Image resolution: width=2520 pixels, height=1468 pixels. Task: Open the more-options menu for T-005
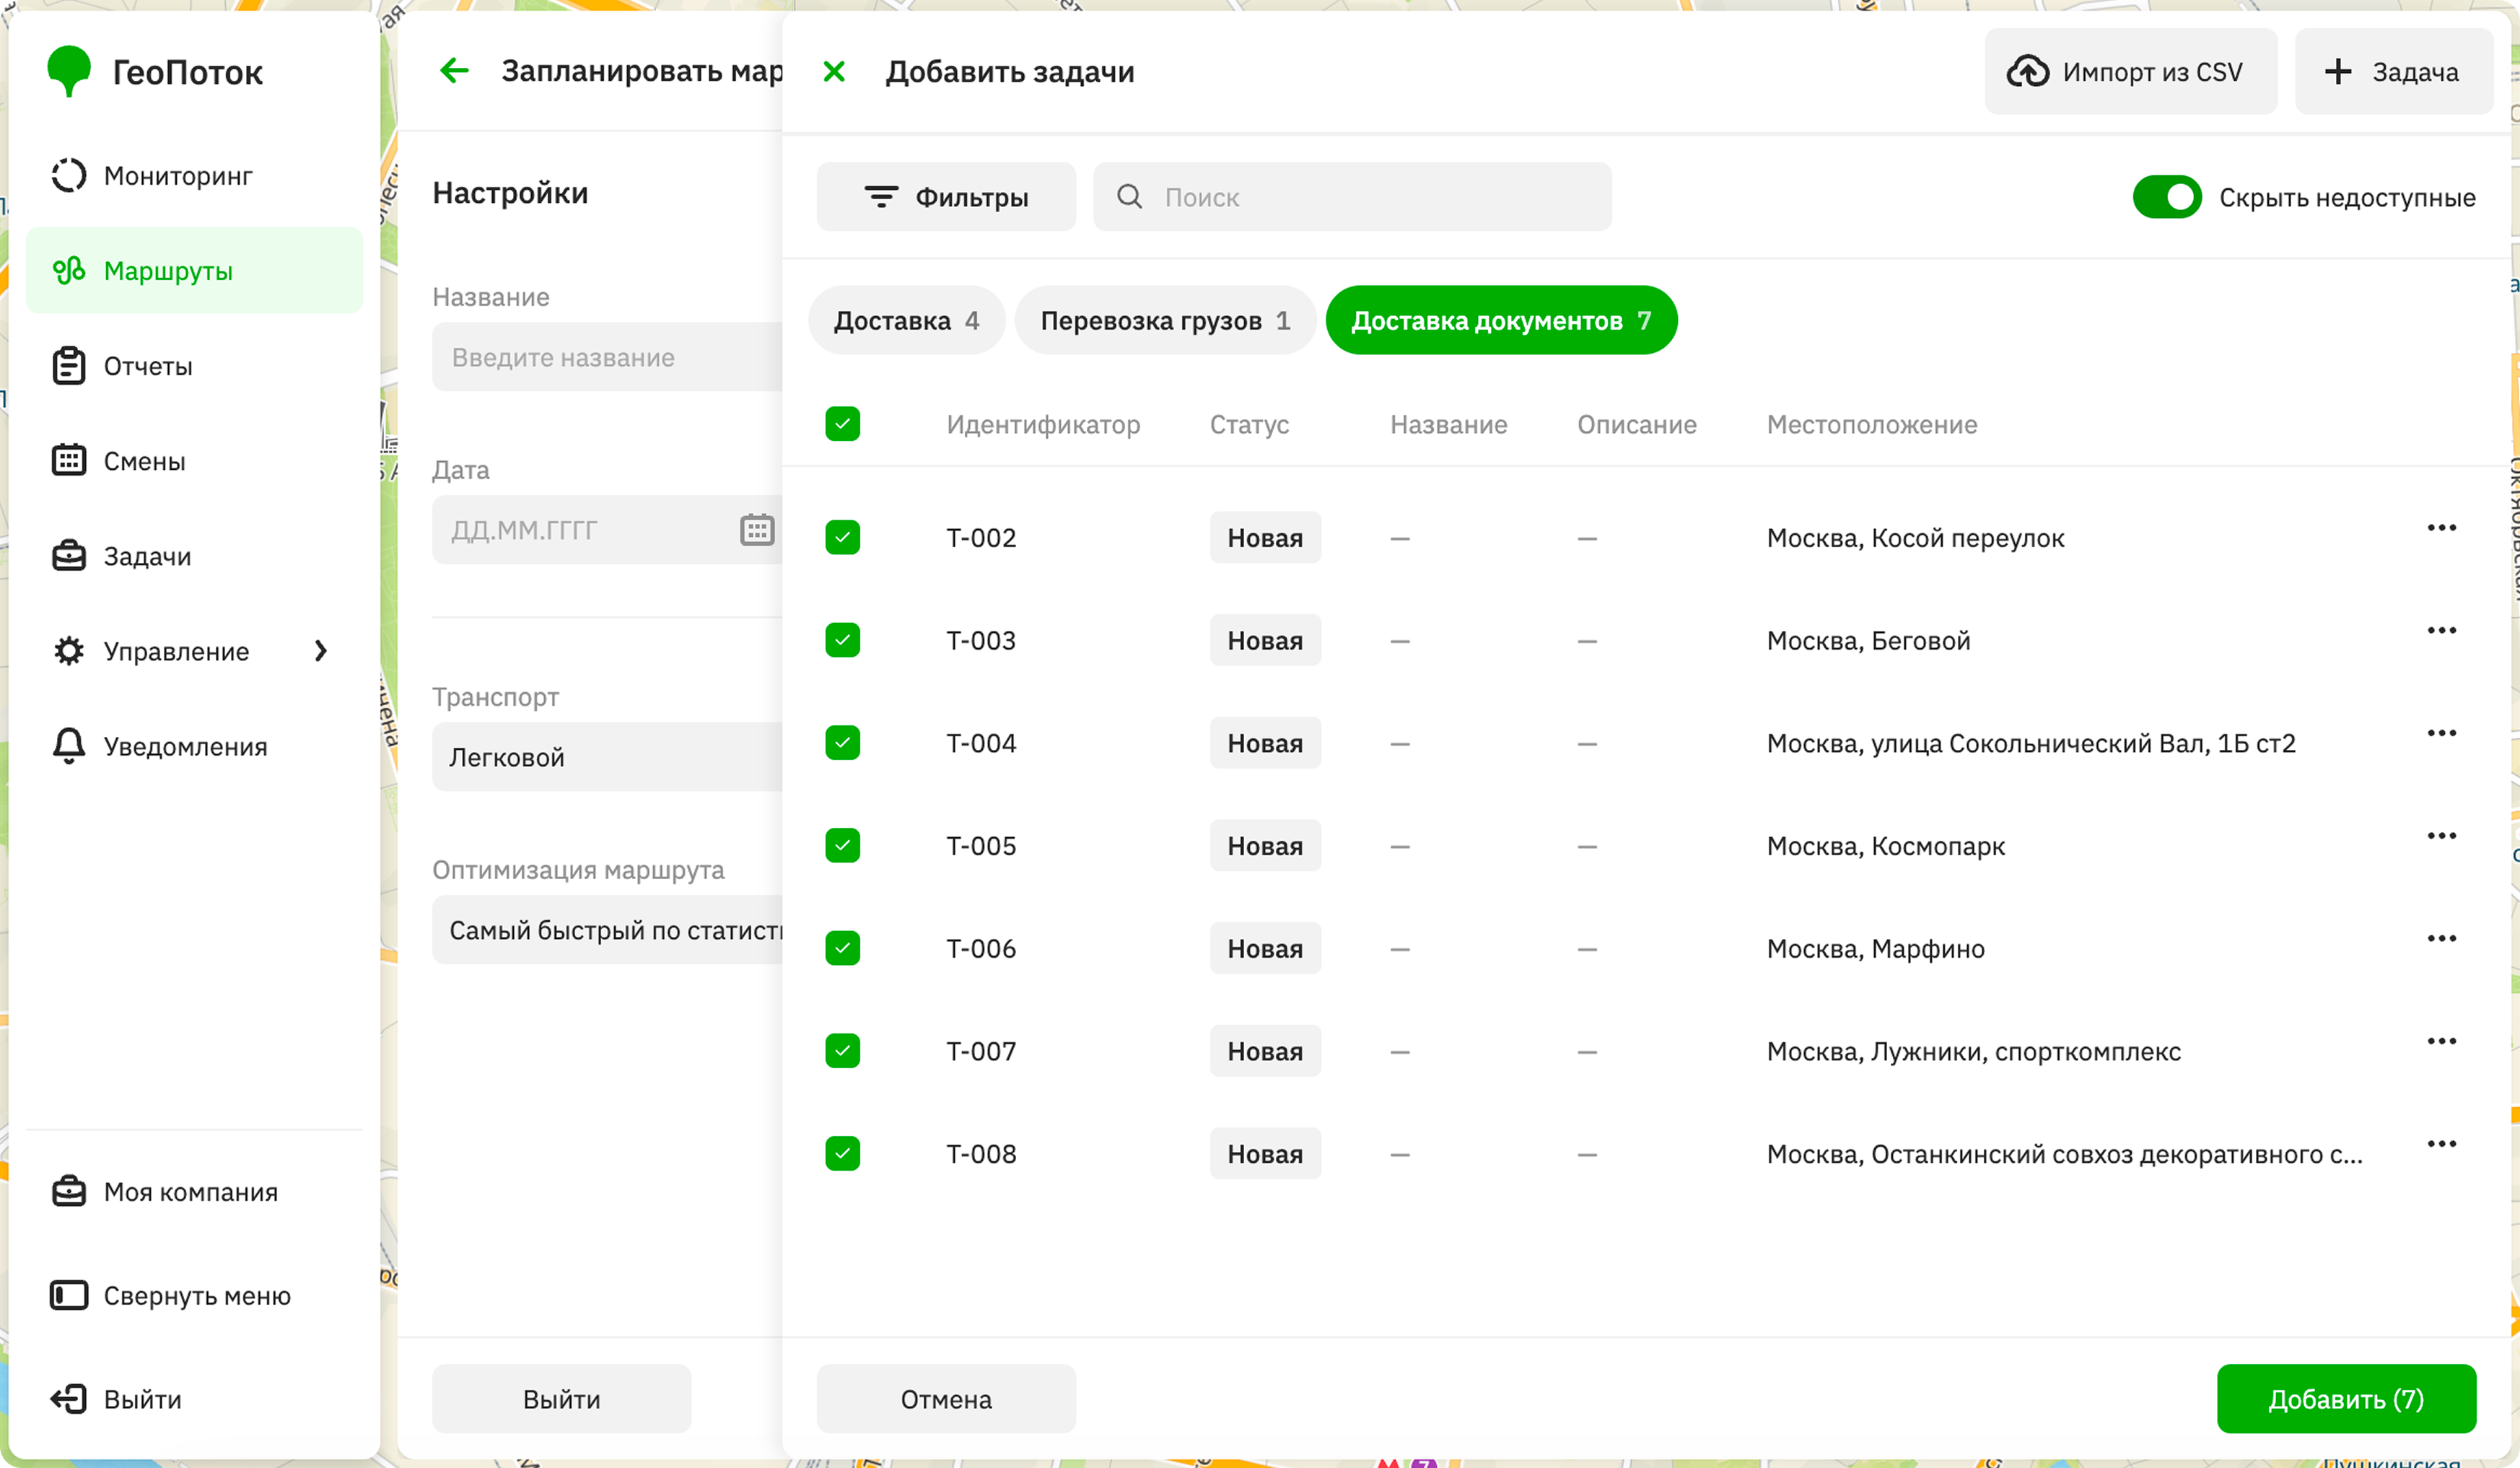(2441, 836)
